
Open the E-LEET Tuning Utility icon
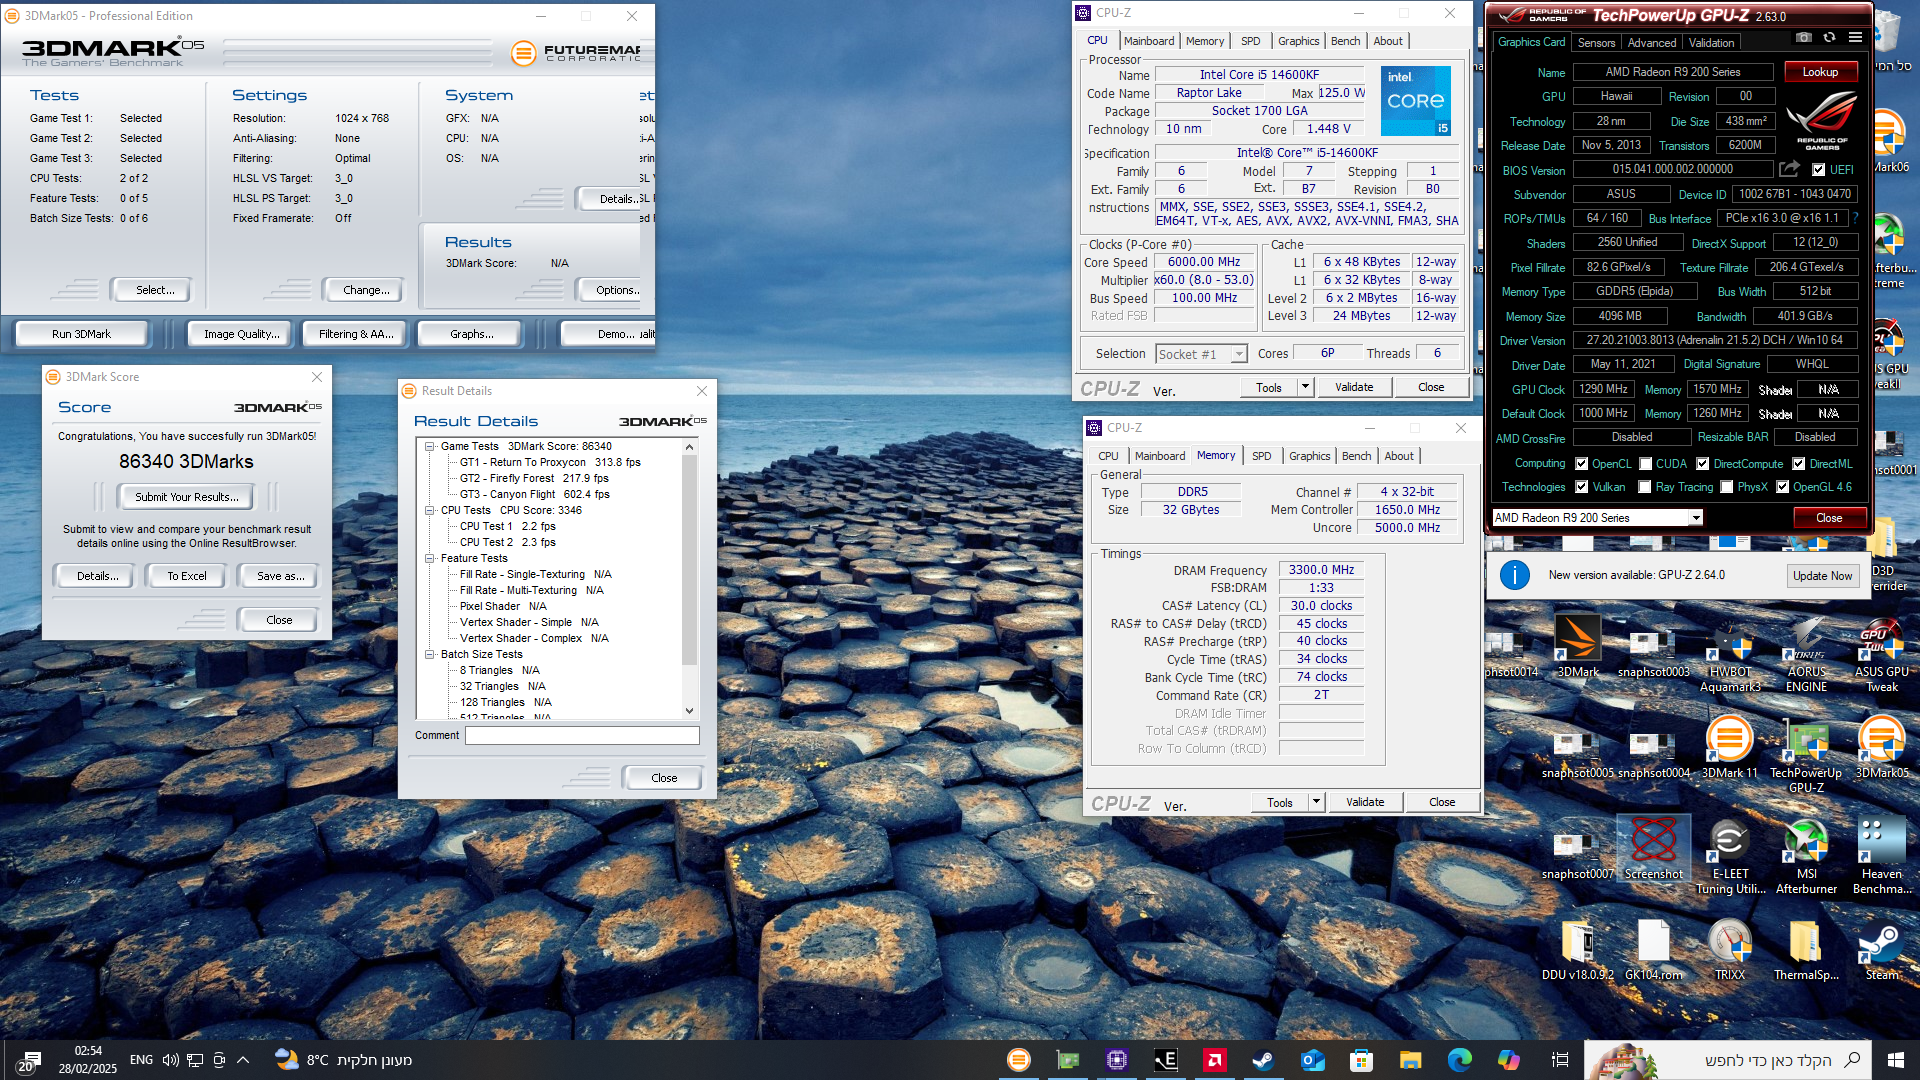[x=1730, y=856]
